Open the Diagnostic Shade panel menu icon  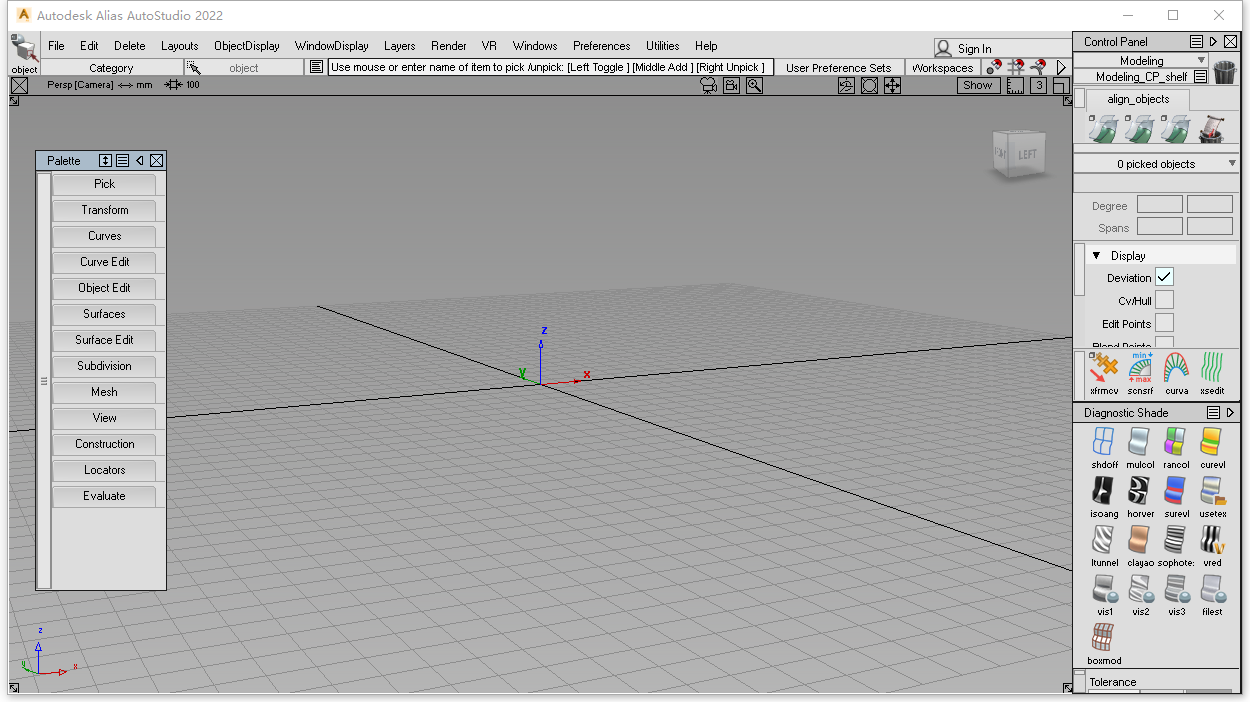click(1213, 413)
